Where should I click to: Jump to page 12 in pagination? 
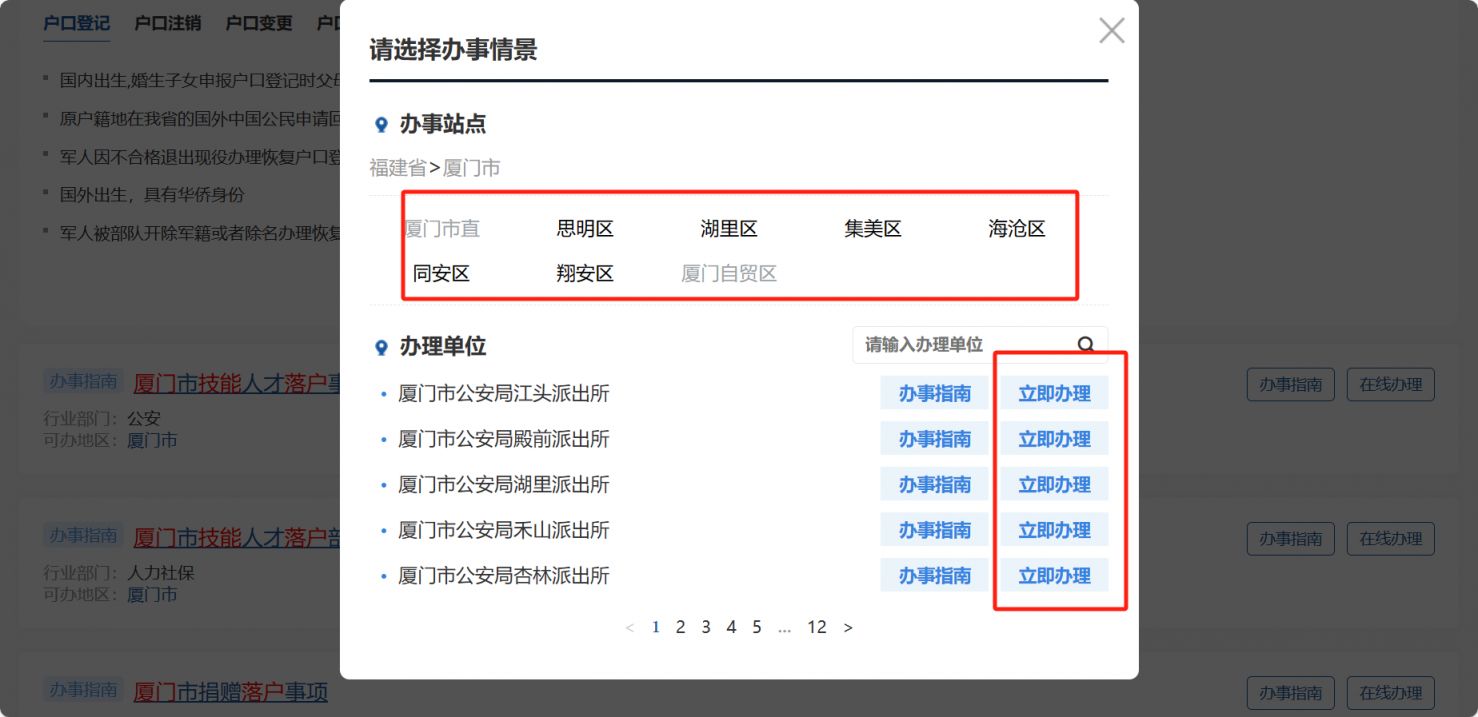pos(817,628)
